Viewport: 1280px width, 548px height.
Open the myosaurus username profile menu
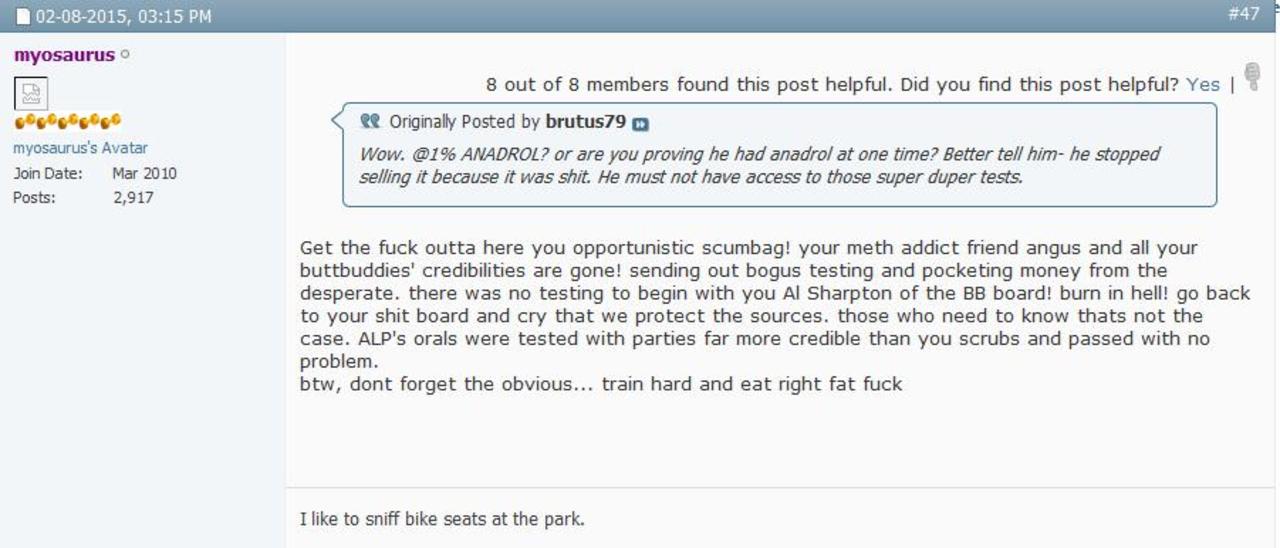64,55
